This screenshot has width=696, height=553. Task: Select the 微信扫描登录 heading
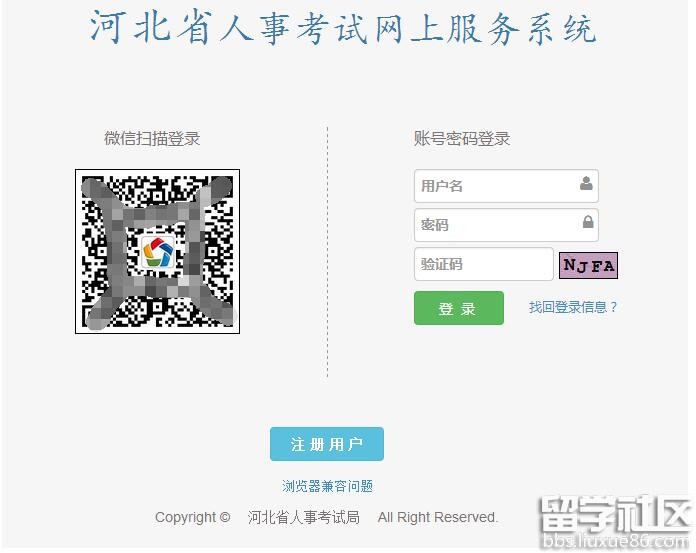[x=152, y=138]
